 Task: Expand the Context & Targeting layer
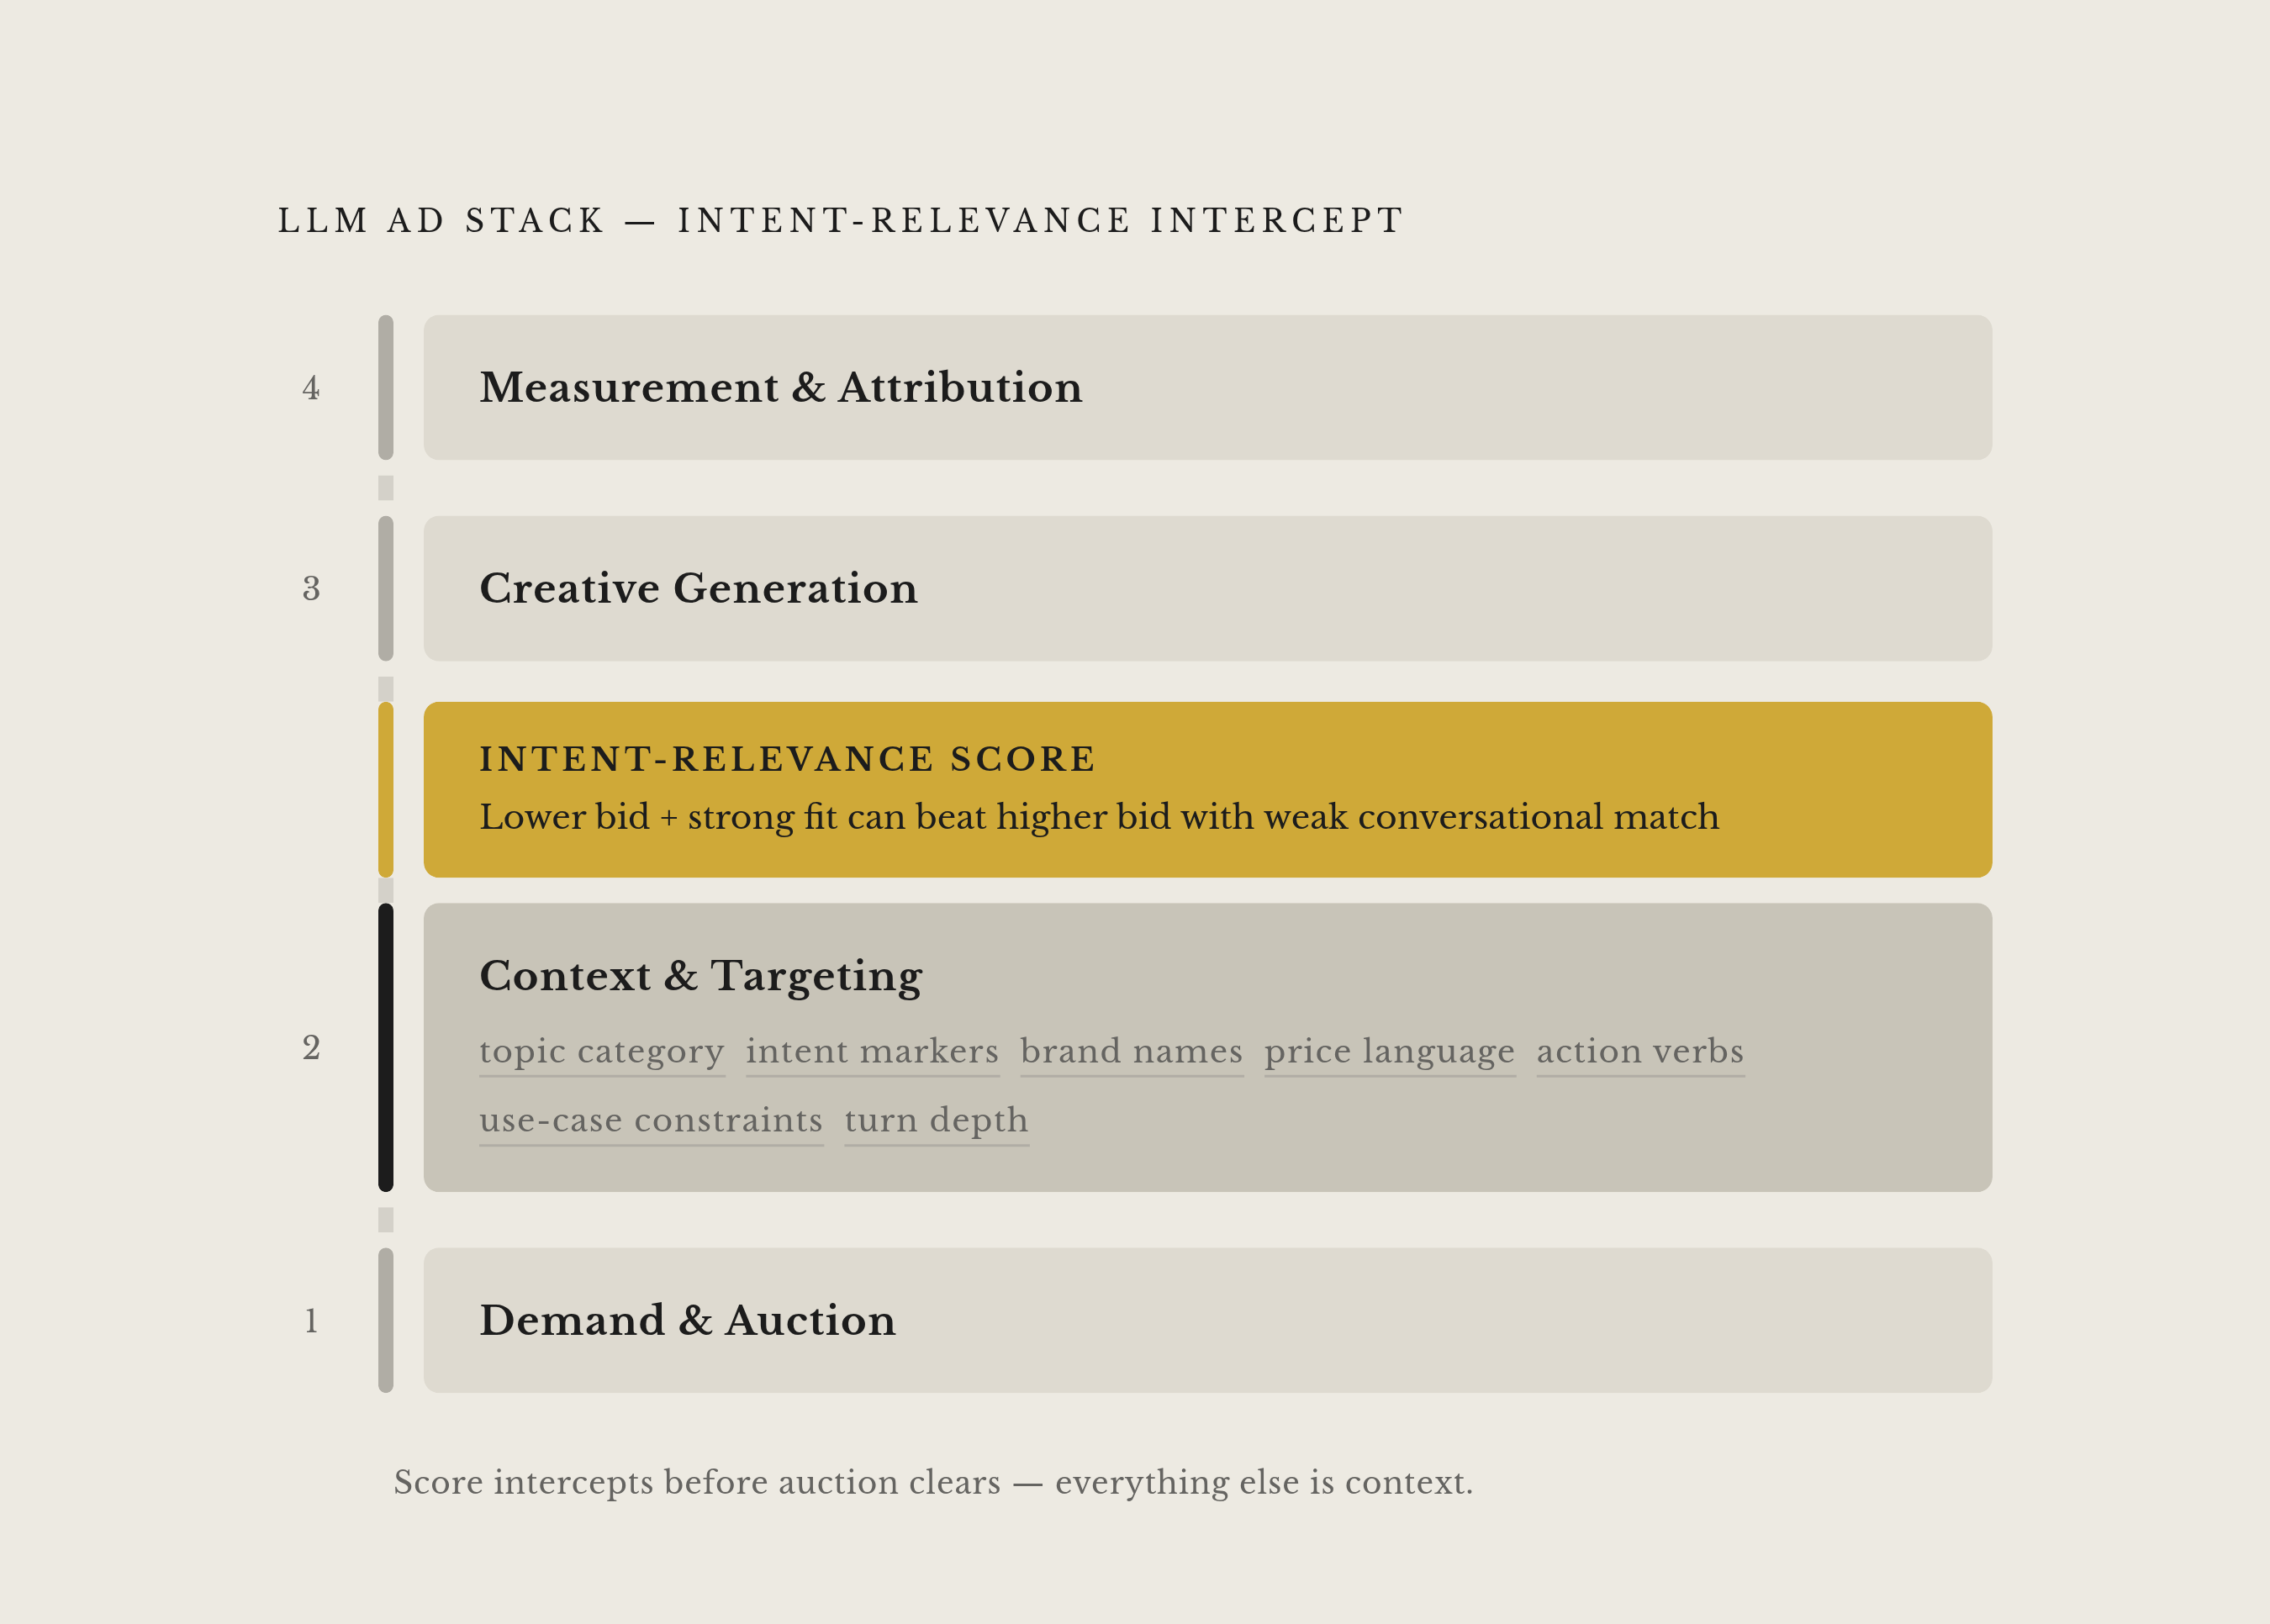pos(1207,1047)
